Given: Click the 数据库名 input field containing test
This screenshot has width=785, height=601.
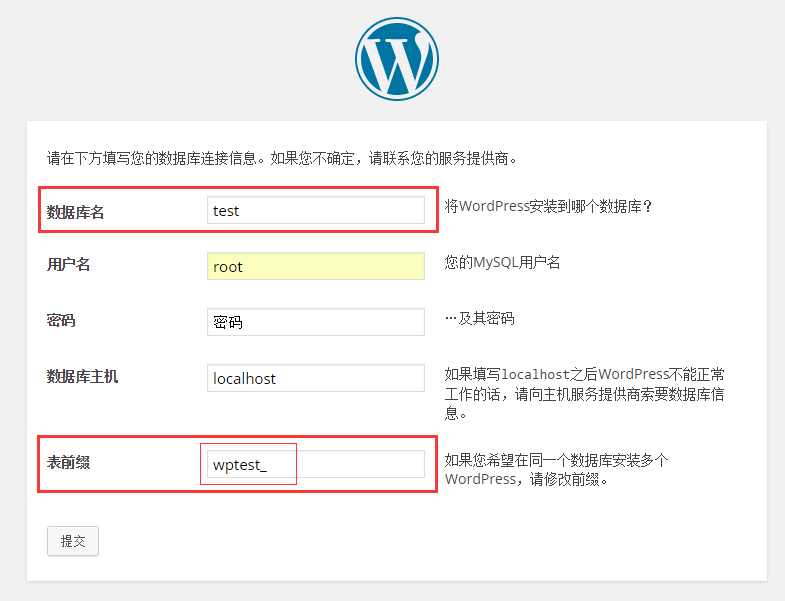Looking at the screenshot, I should click(316, 210).
